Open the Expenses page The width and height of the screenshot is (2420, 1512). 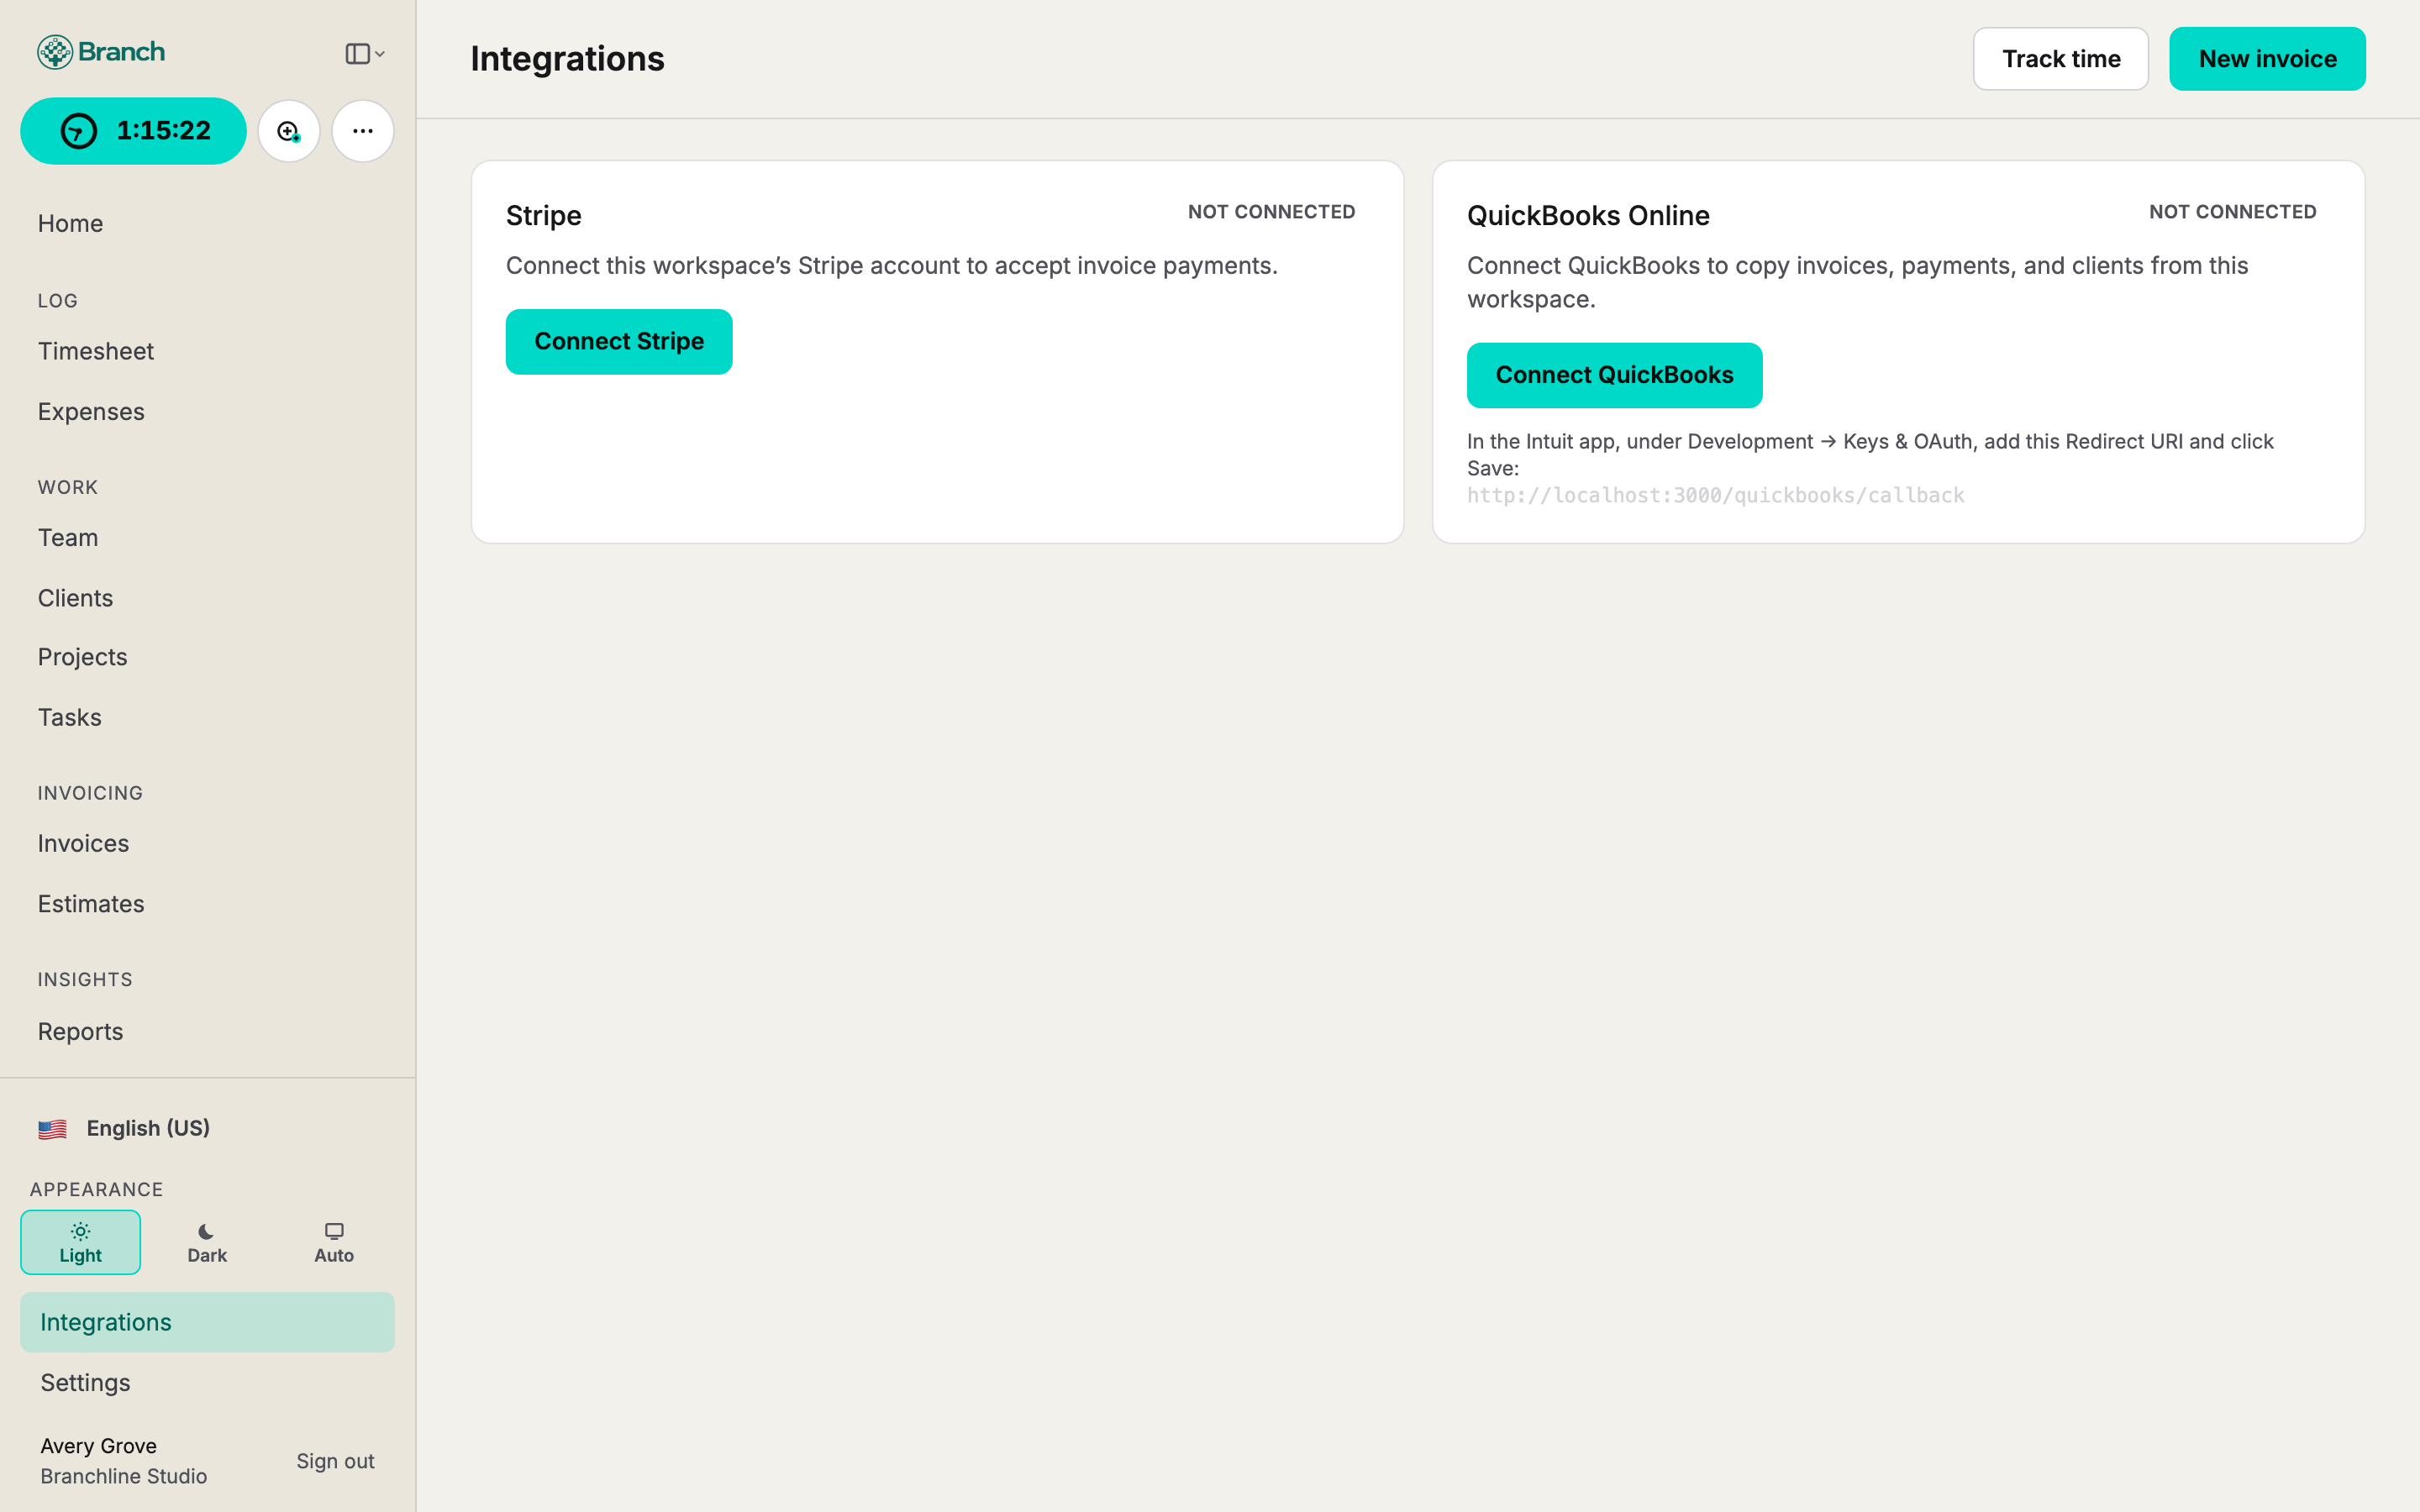pos(91,412)
